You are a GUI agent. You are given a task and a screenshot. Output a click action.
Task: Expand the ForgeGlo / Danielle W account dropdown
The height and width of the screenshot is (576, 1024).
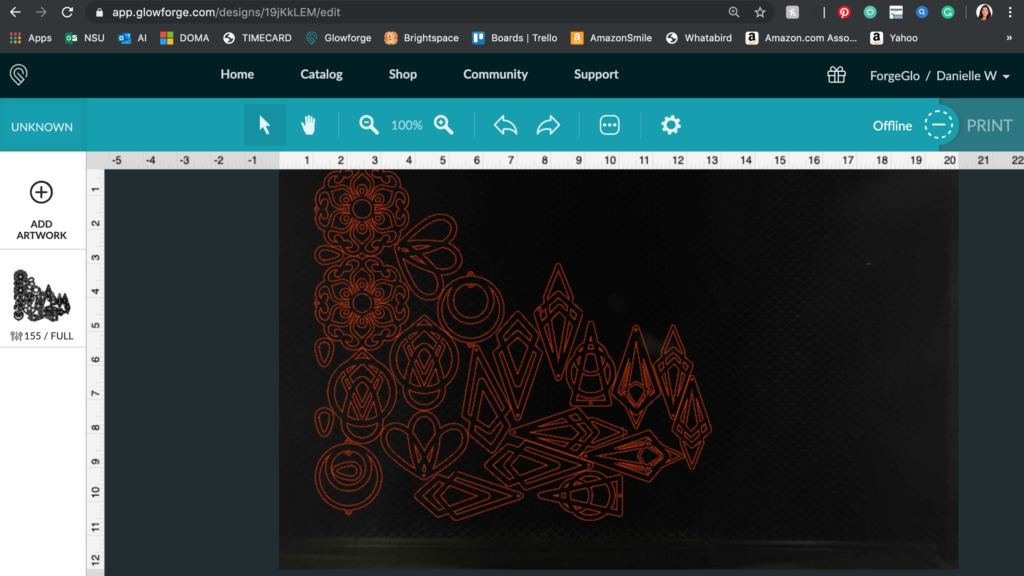(x=940, y=76)
